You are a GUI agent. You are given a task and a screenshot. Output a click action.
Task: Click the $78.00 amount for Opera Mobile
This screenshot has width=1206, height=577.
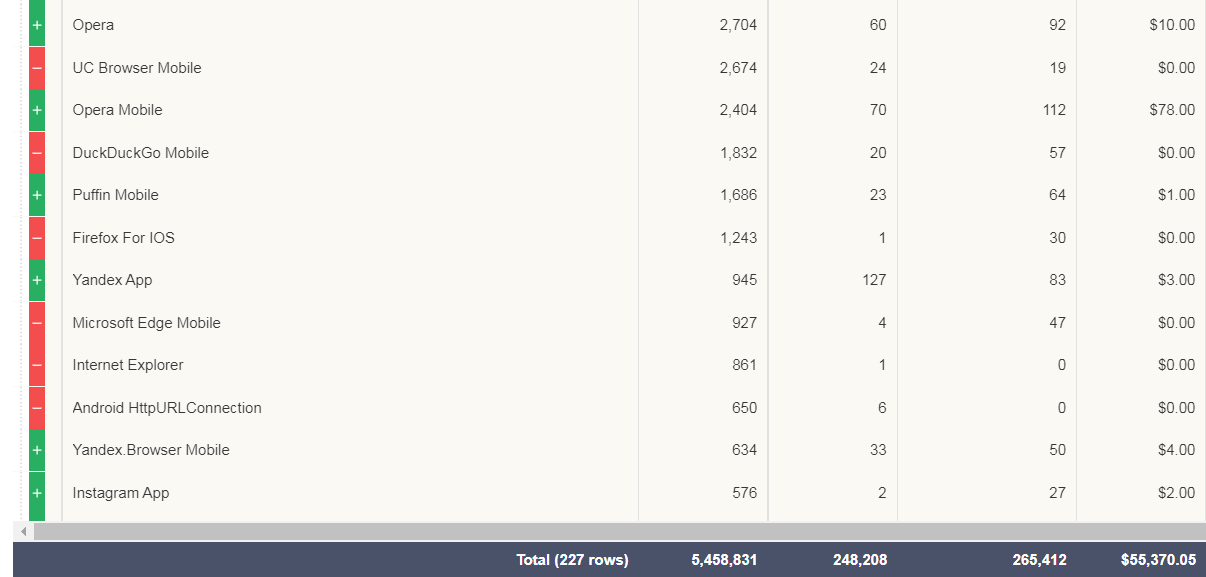[x=1172, y=110]
